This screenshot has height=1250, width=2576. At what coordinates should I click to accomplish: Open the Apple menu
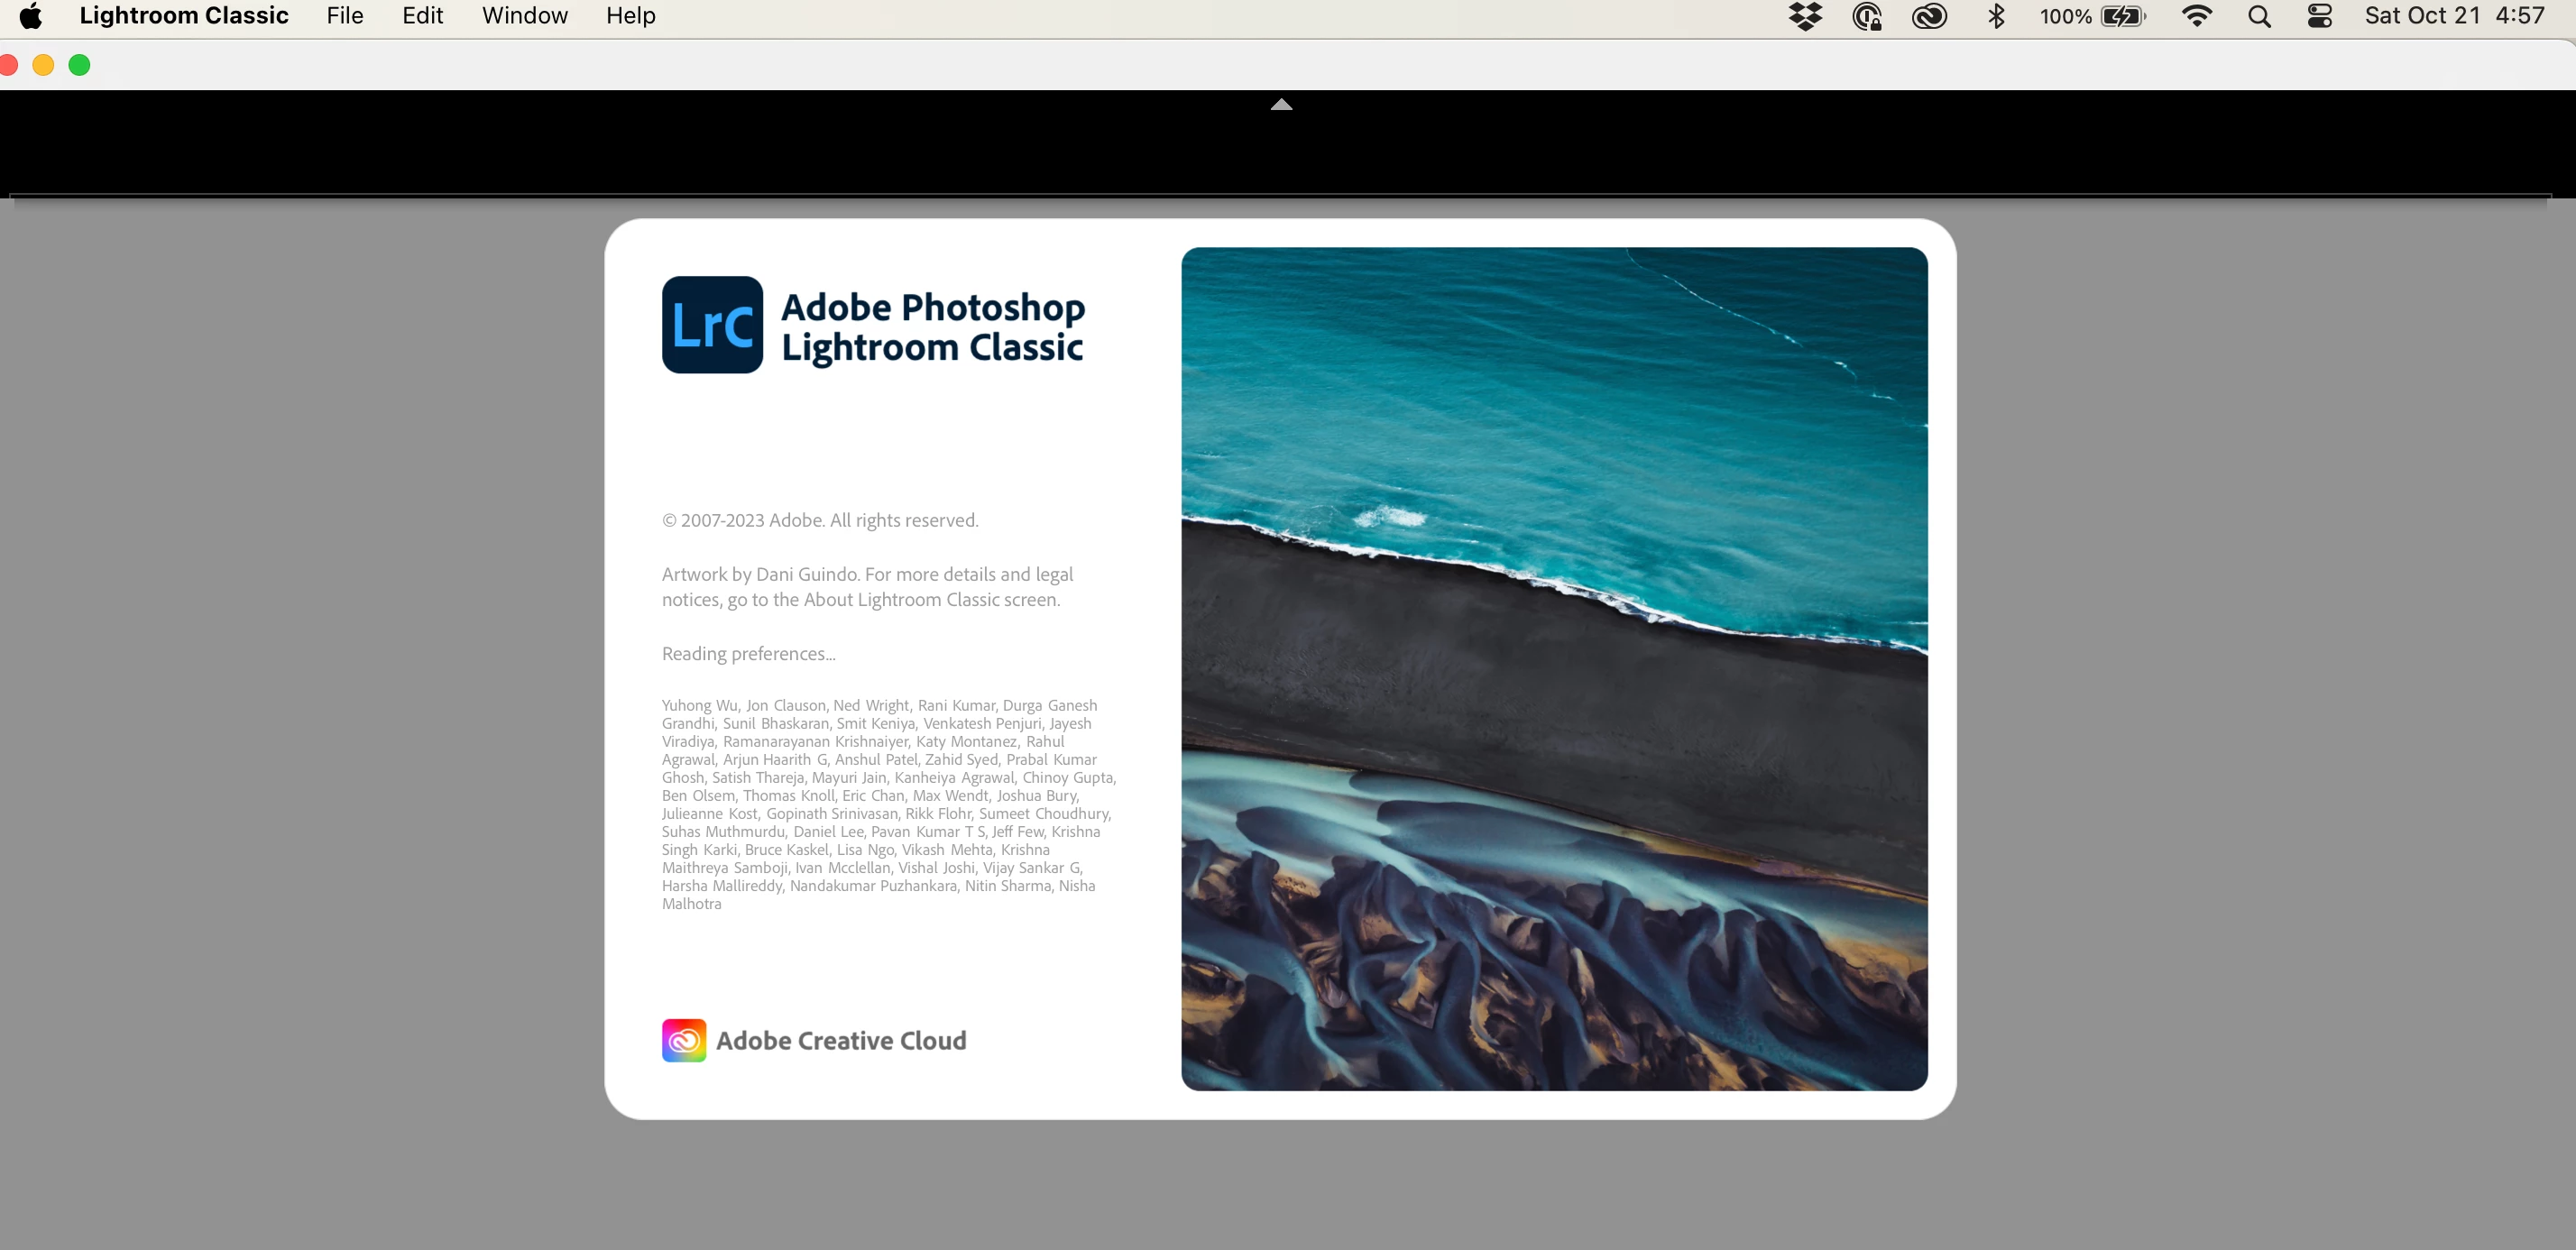31,16
